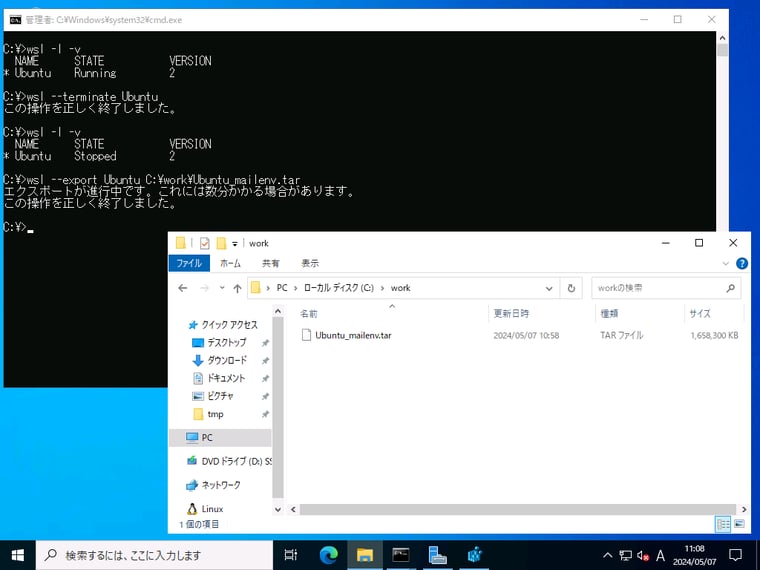Sort by 種類 column header
Viewport: 760px width, 570px height.
[x=609, y=314]
